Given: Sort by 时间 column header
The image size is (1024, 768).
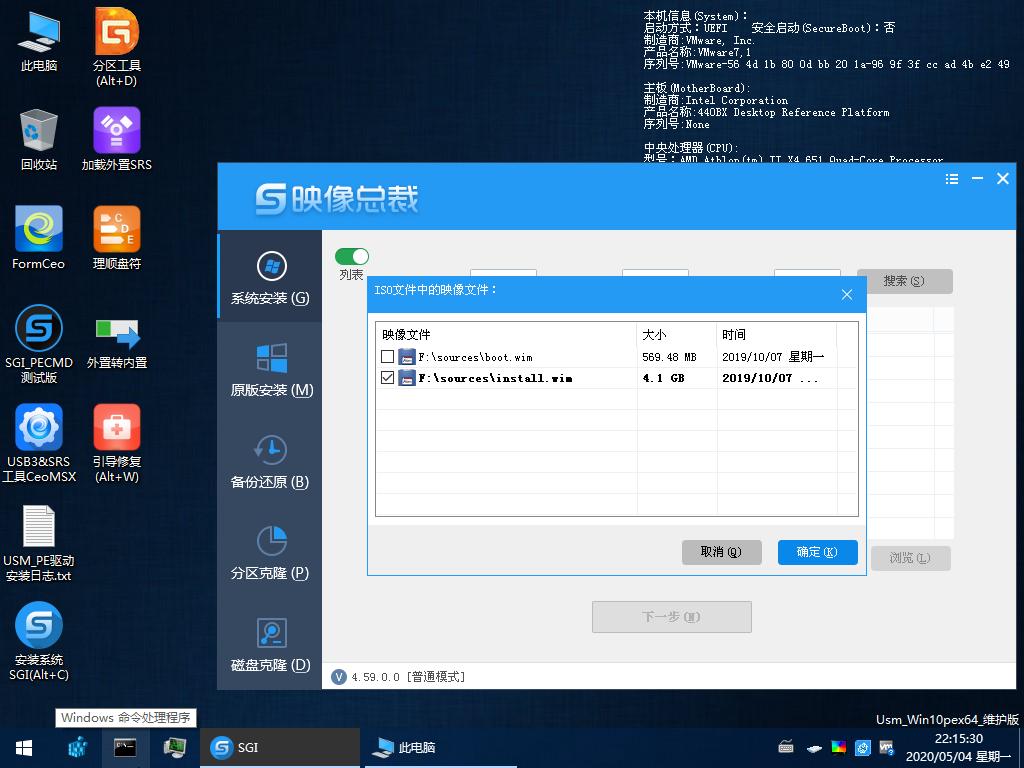Looking at the screenshot, I should point(776,334).
